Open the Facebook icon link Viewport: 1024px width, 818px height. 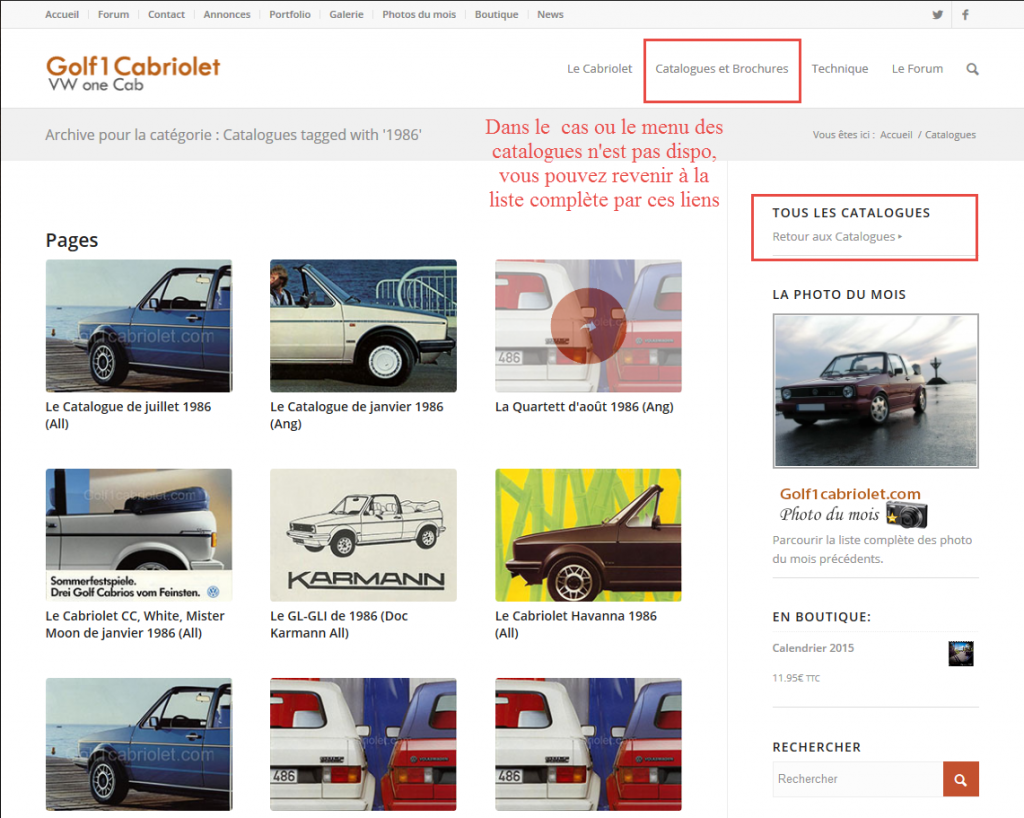coord(965,14)
